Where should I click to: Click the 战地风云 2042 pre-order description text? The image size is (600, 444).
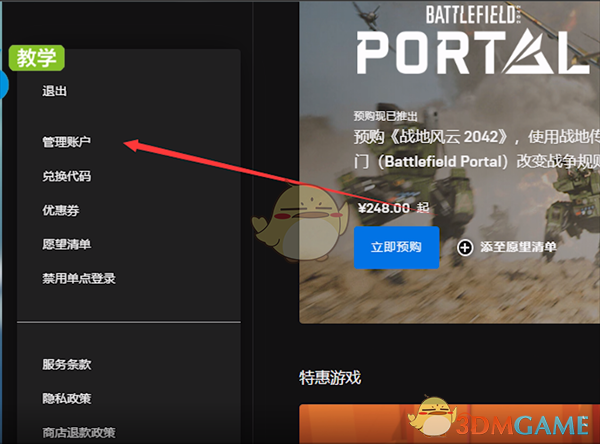[x=476, y=149]
